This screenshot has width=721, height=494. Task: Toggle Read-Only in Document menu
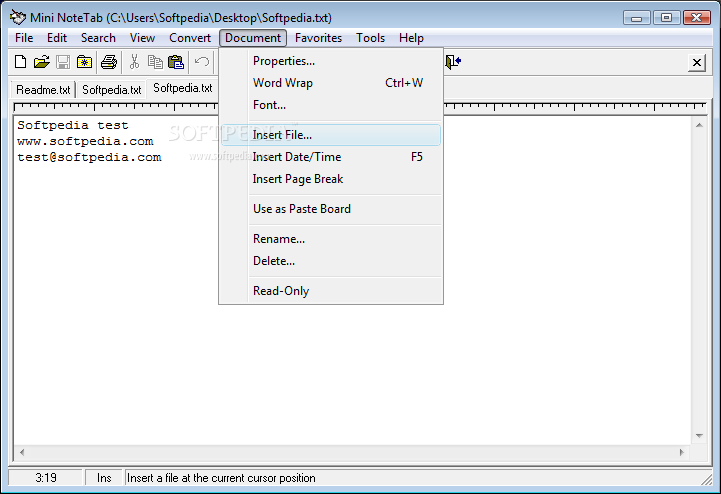[331, 291]
